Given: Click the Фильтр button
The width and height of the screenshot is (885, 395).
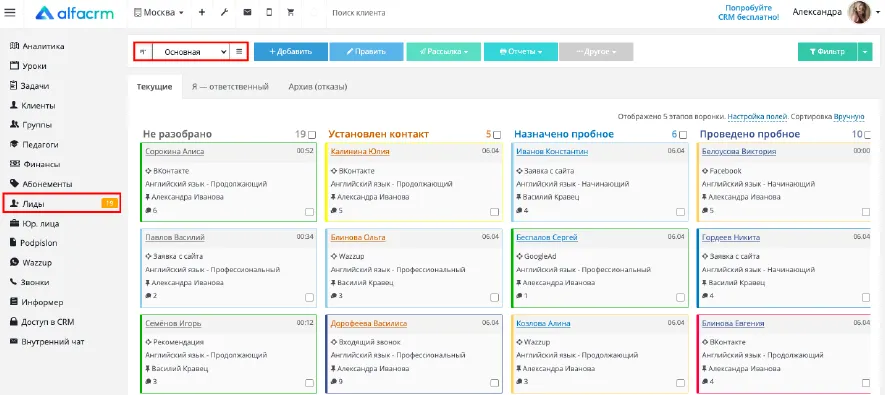Looking at the screenshot, I should (x=827, y=51).
